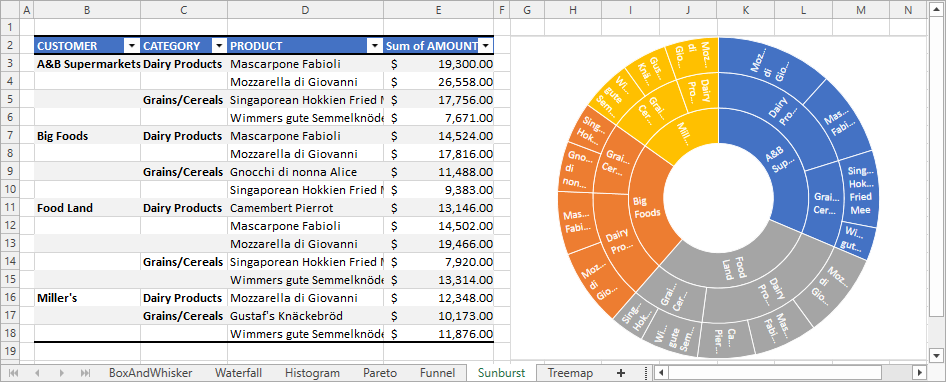Select the 19,300.00 amount cell
The image size is (946, 382).
pos(439,64)
